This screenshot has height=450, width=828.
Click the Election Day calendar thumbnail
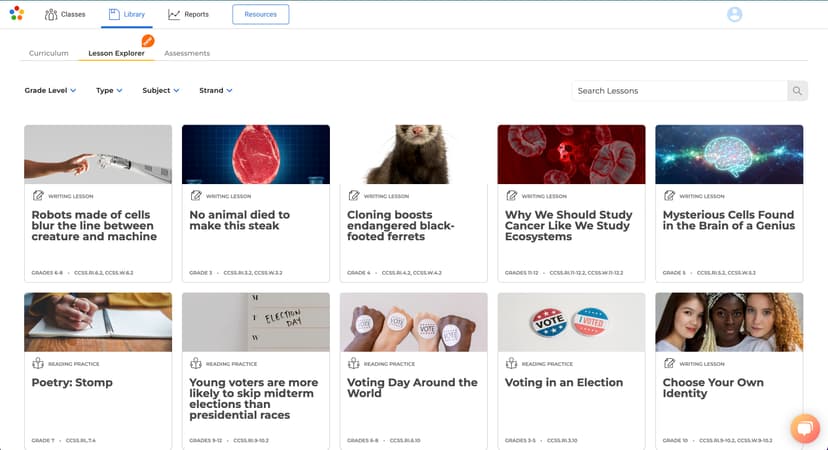[256, 322]
